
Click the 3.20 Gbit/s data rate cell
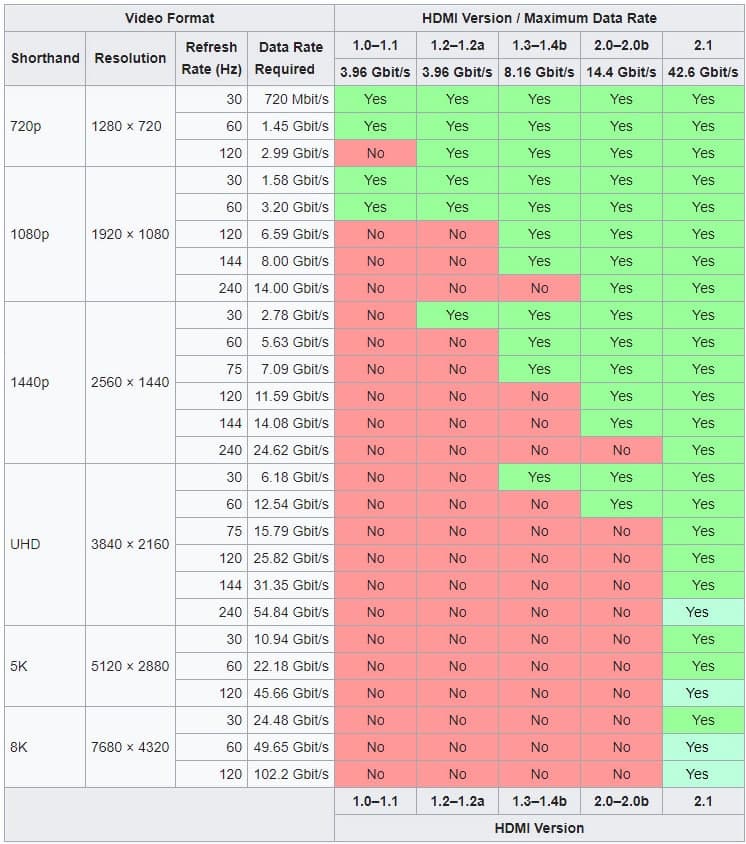[x=291, y=207]
